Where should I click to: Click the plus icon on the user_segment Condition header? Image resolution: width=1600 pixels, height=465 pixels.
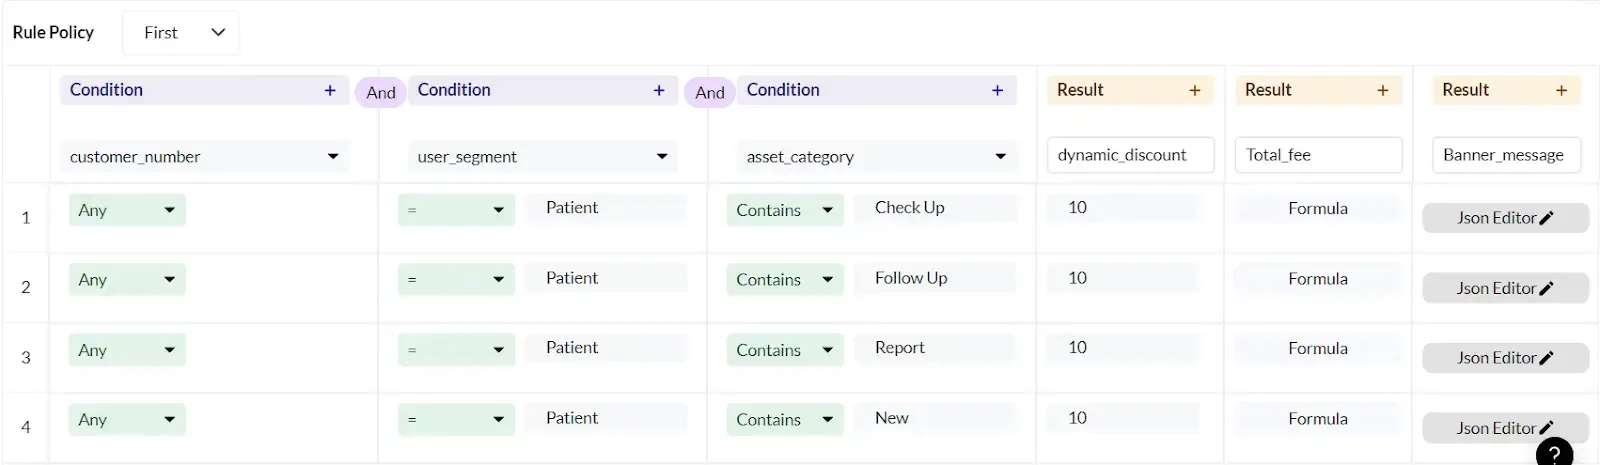pyautogui.click(x=659, y=90)
